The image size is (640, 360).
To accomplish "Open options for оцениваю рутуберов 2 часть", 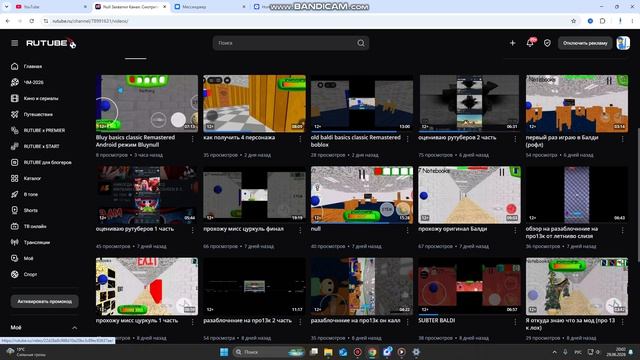I will pyautogui.click(x=515, y=139).
